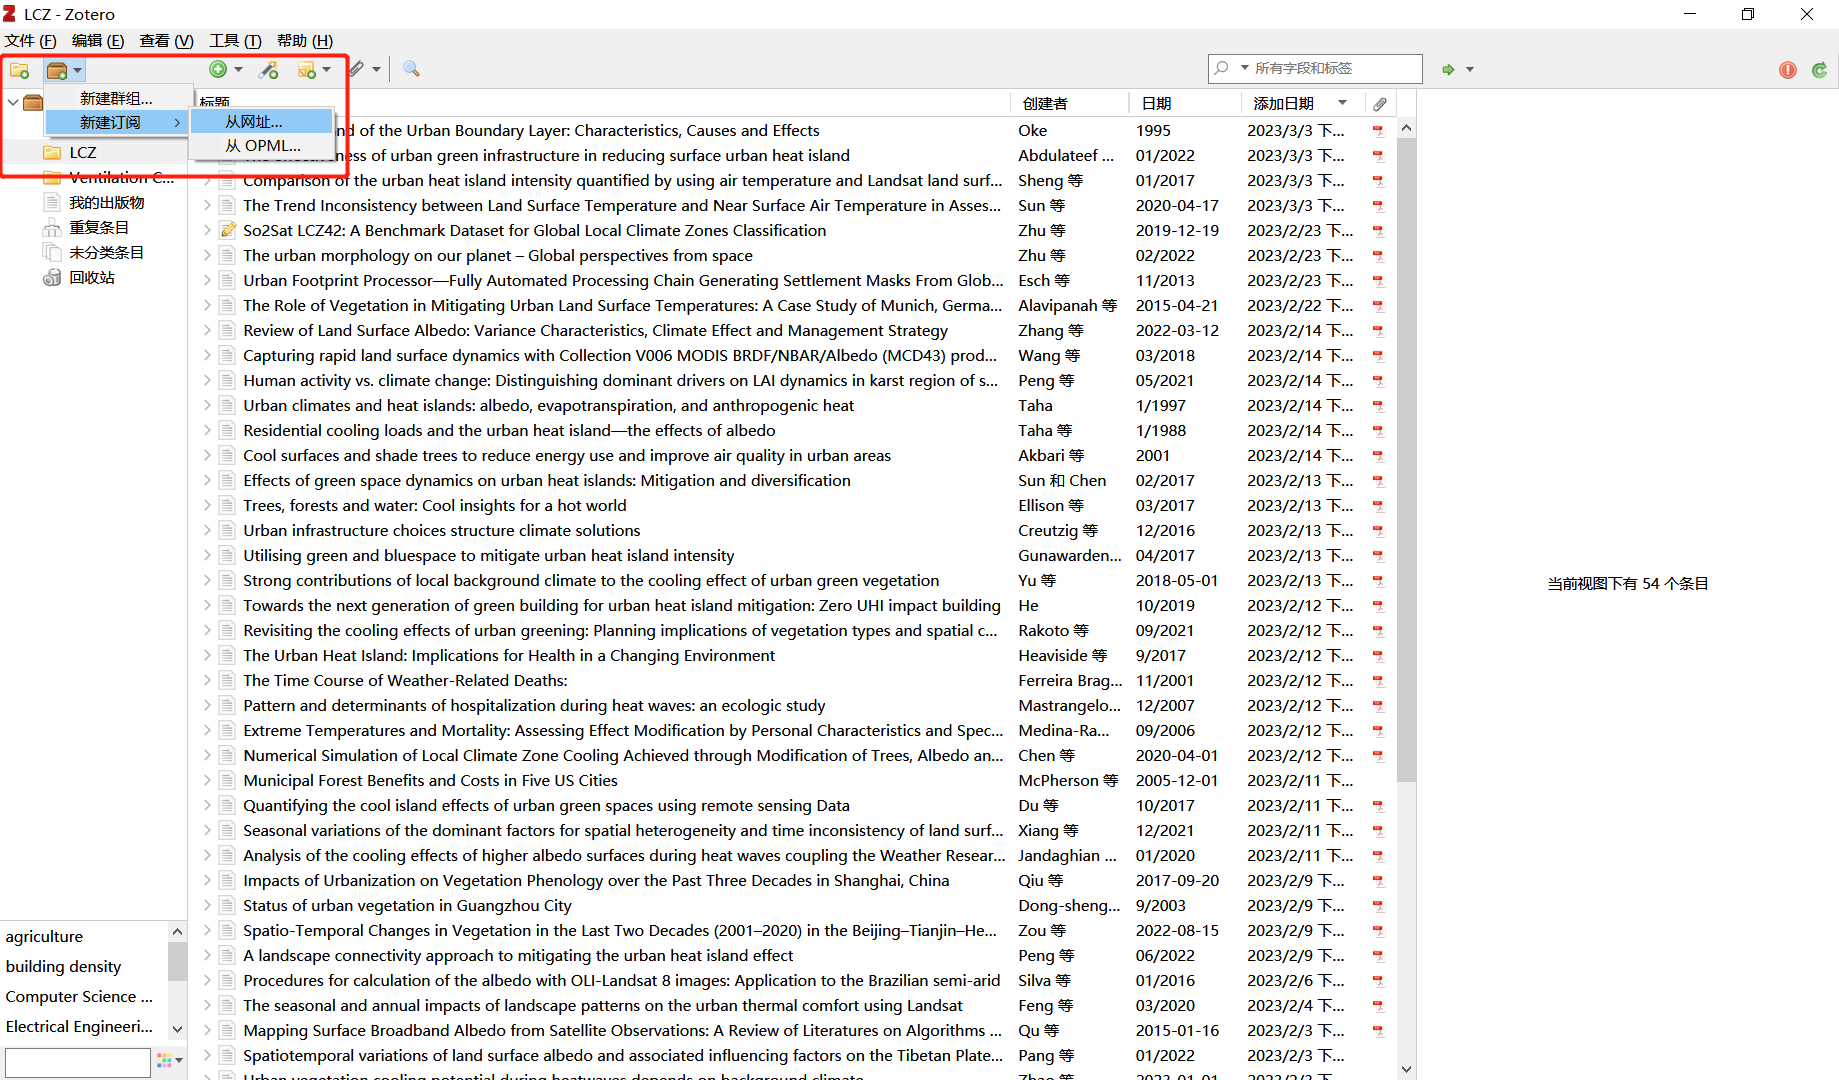This screenshot has height=1080, width=1839.
Task: Click the PDF icon in the Taha 1/1997 row
Action: click(1378, 406)
